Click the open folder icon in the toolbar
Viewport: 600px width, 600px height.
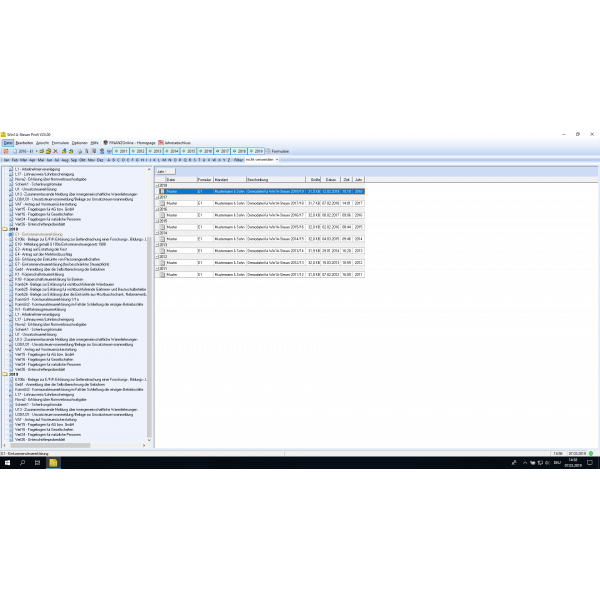(42, 151)
